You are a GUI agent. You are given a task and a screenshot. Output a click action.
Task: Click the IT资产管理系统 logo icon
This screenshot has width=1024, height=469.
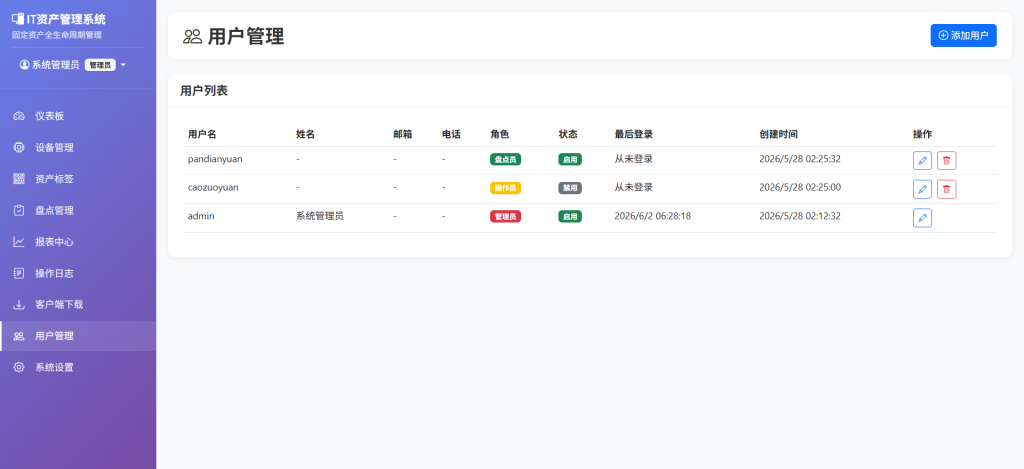(x=18, y=20)
